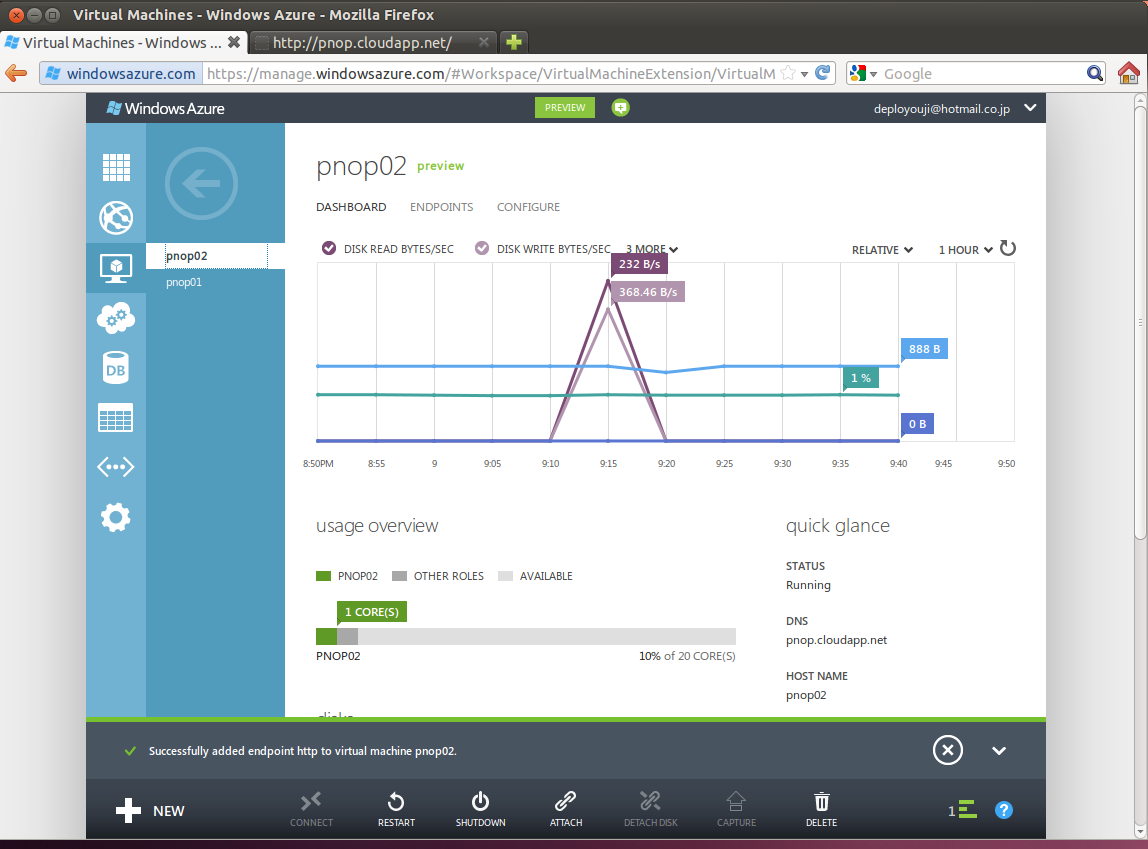This screenshot has height=849, width=1148.
Task: Open URL history dropdown arrow
Action: coord(804,74)
